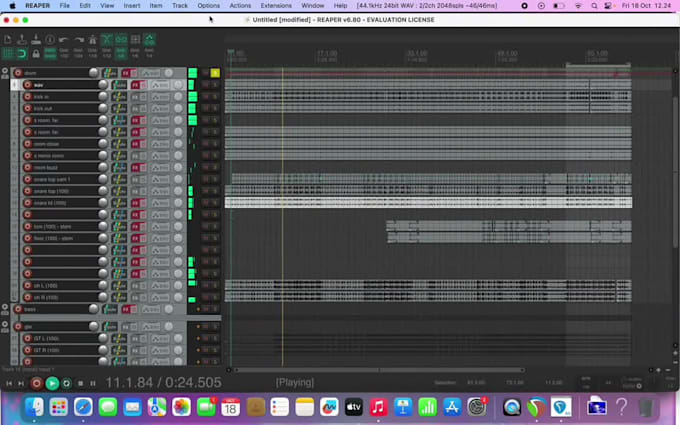
Task: Toggle the item grouping toolbar icon
Action: (121, 39)
